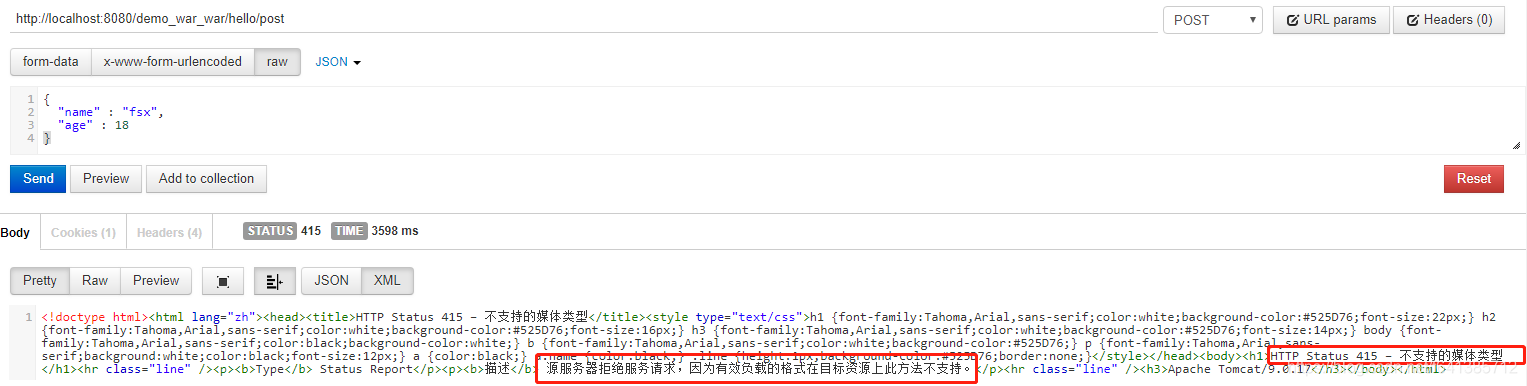Click the red Reset button
This screenshot has height=386, width=1527.
pyautogui.click(x=1474, y=179)
